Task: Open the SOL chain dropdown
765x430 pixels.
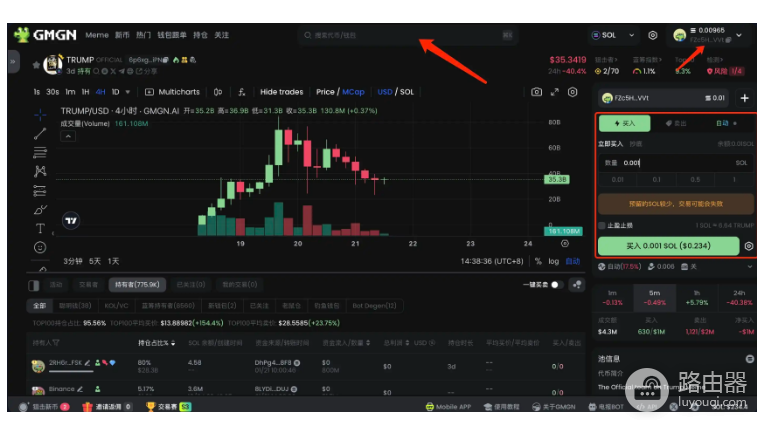Action: tap(613, 35)
